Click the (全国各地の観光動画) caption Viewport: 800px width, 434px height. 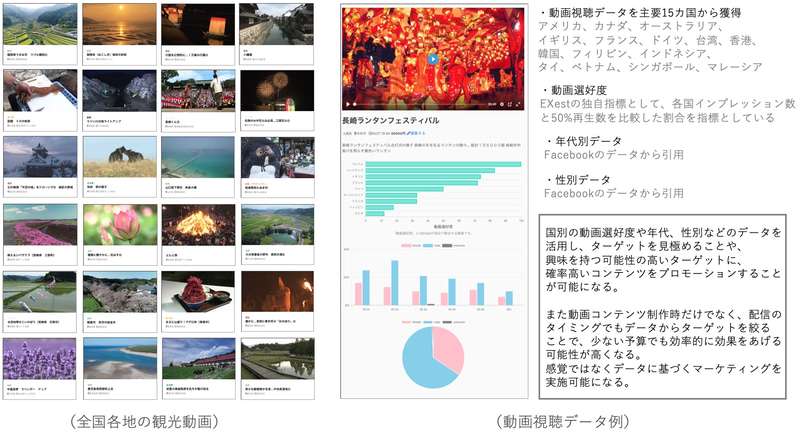coord(144,421)
